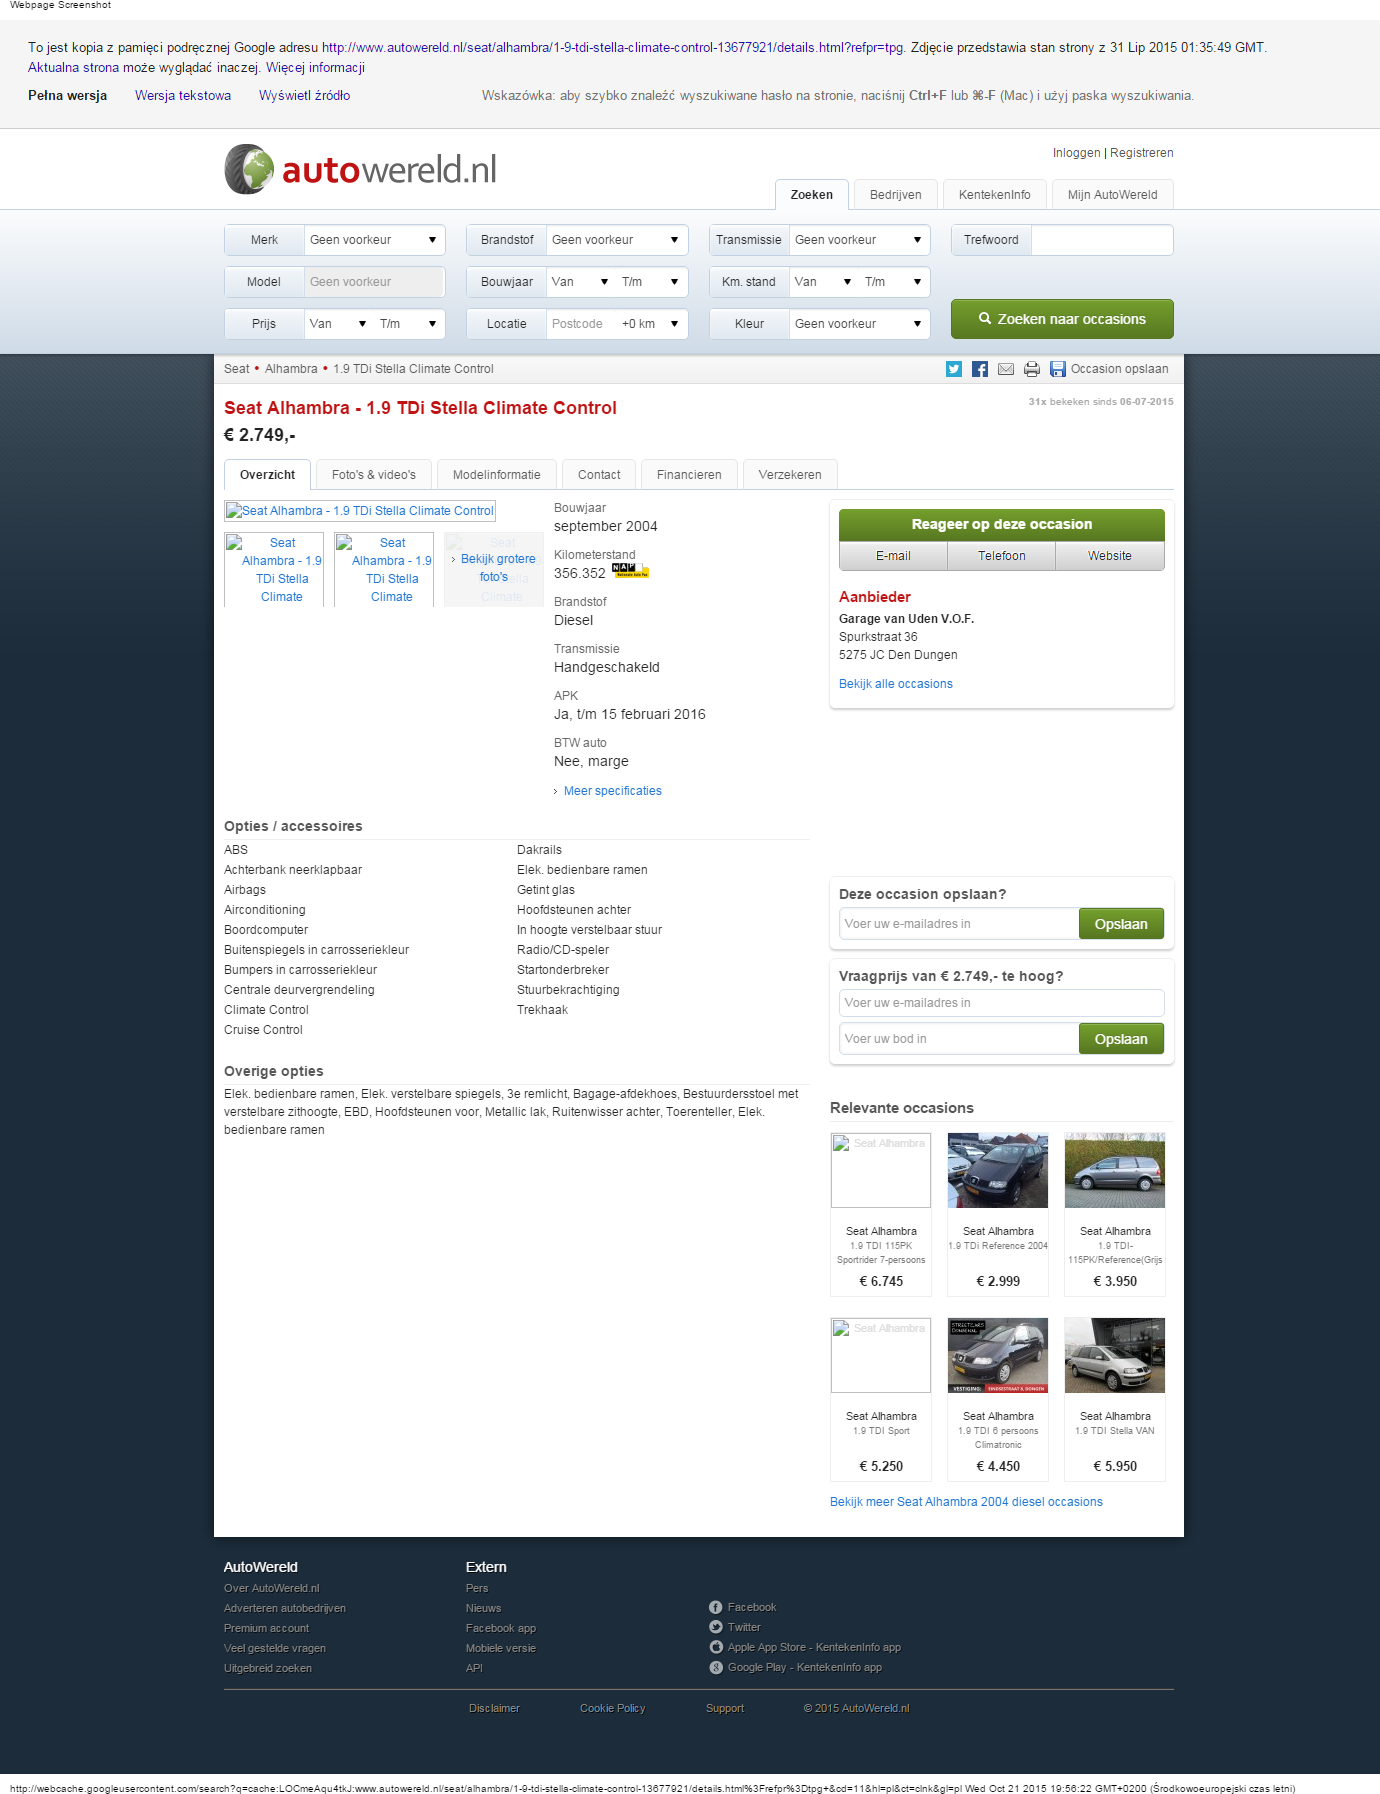
Task: Click the NAP badge beside the mileage
Action: click(x=629, y=570)
